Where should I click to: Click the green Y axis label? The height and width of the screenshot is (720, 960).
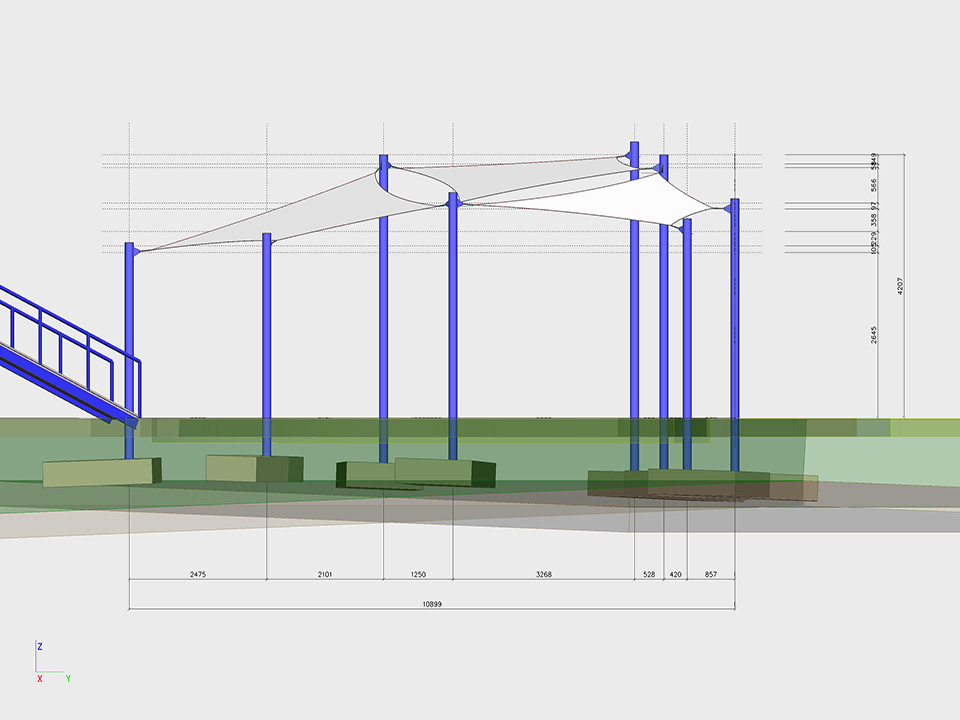pyautogui.click(x=68, y=679)
